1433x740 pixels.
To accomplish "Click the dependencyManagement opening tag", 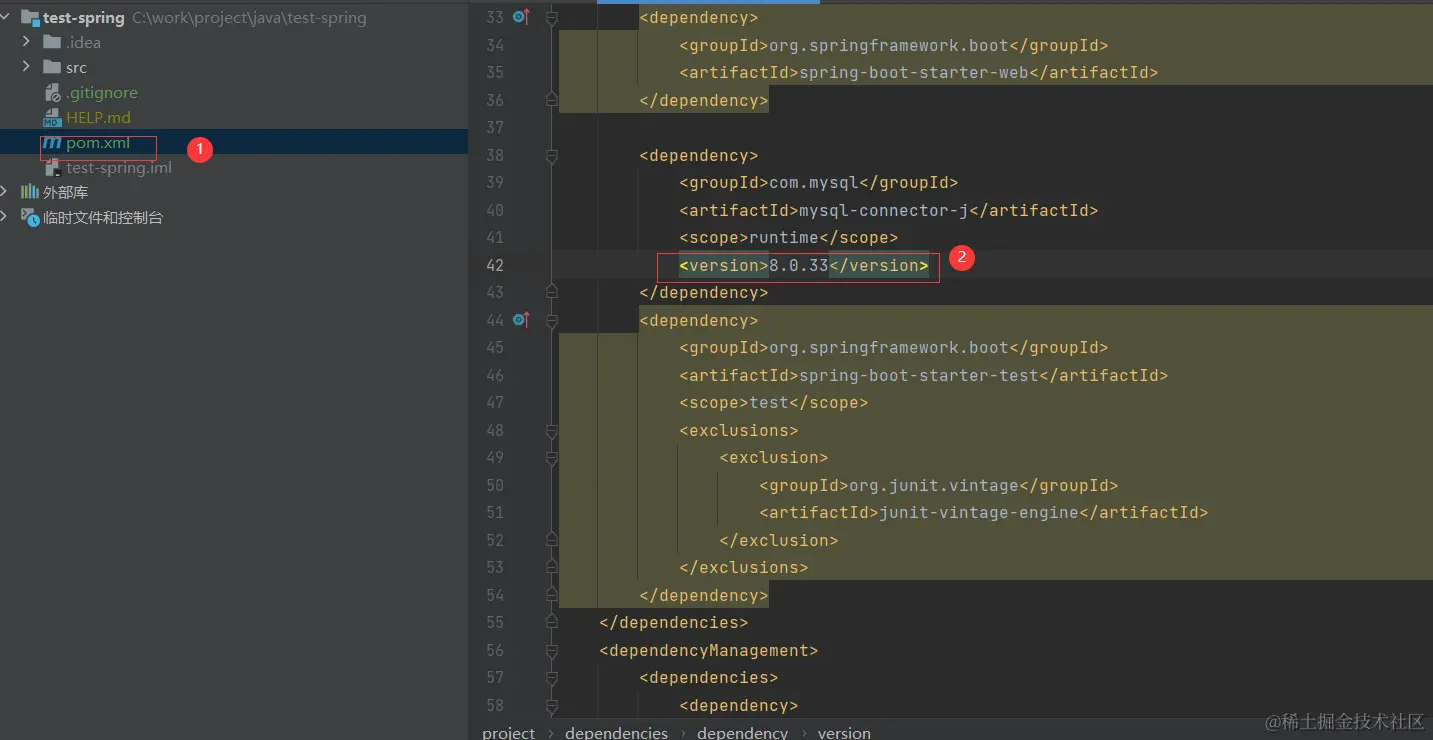I will tap(709, 650).
